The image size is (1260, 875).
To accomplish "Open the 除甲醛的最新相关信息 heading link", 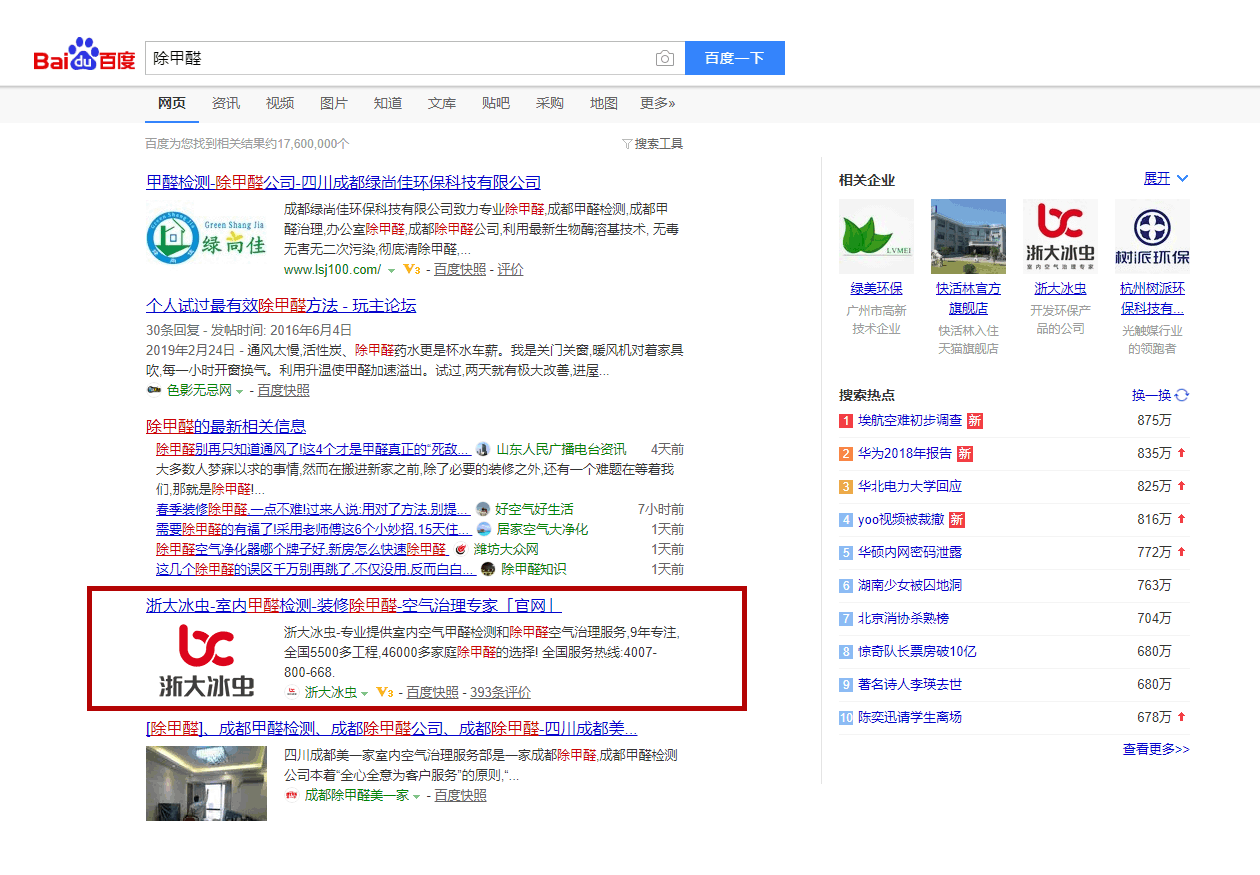I will 226,426.
